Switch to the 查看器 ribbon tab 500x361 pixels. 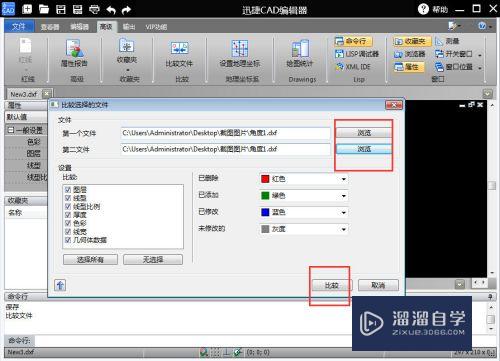click(50, 27)
